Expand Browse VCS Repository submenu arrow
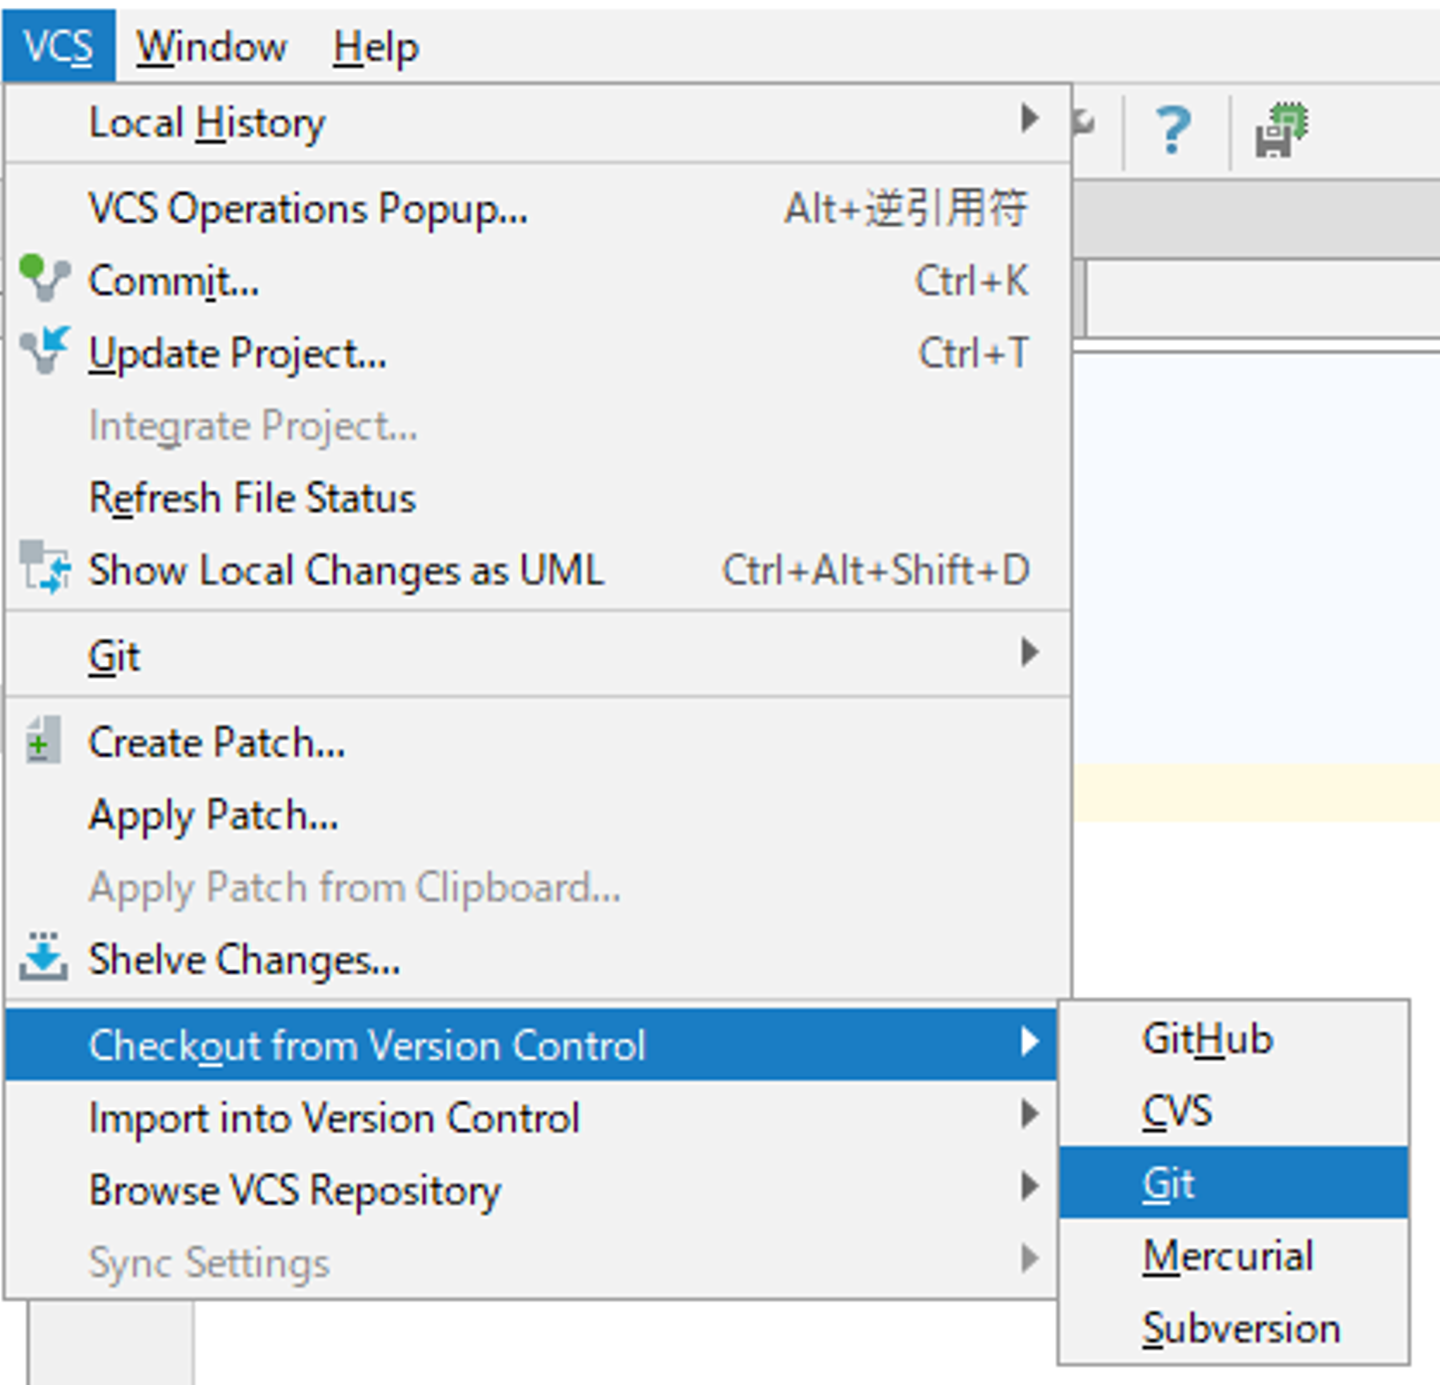 tap(1029, 1187)
